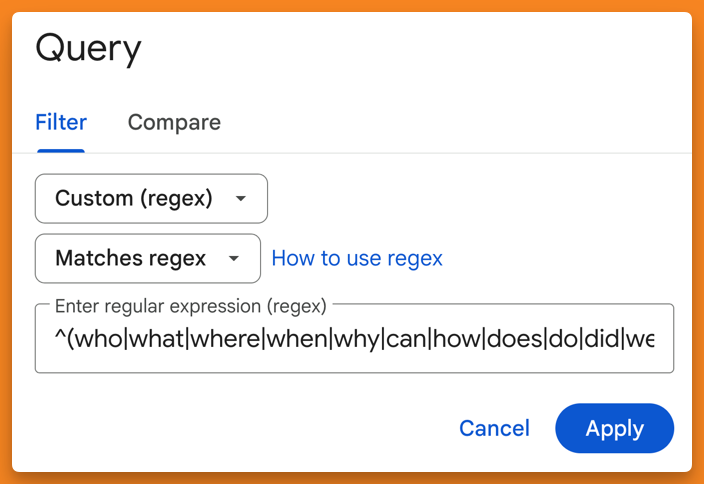Cancel the query dialog

(494, 428)
